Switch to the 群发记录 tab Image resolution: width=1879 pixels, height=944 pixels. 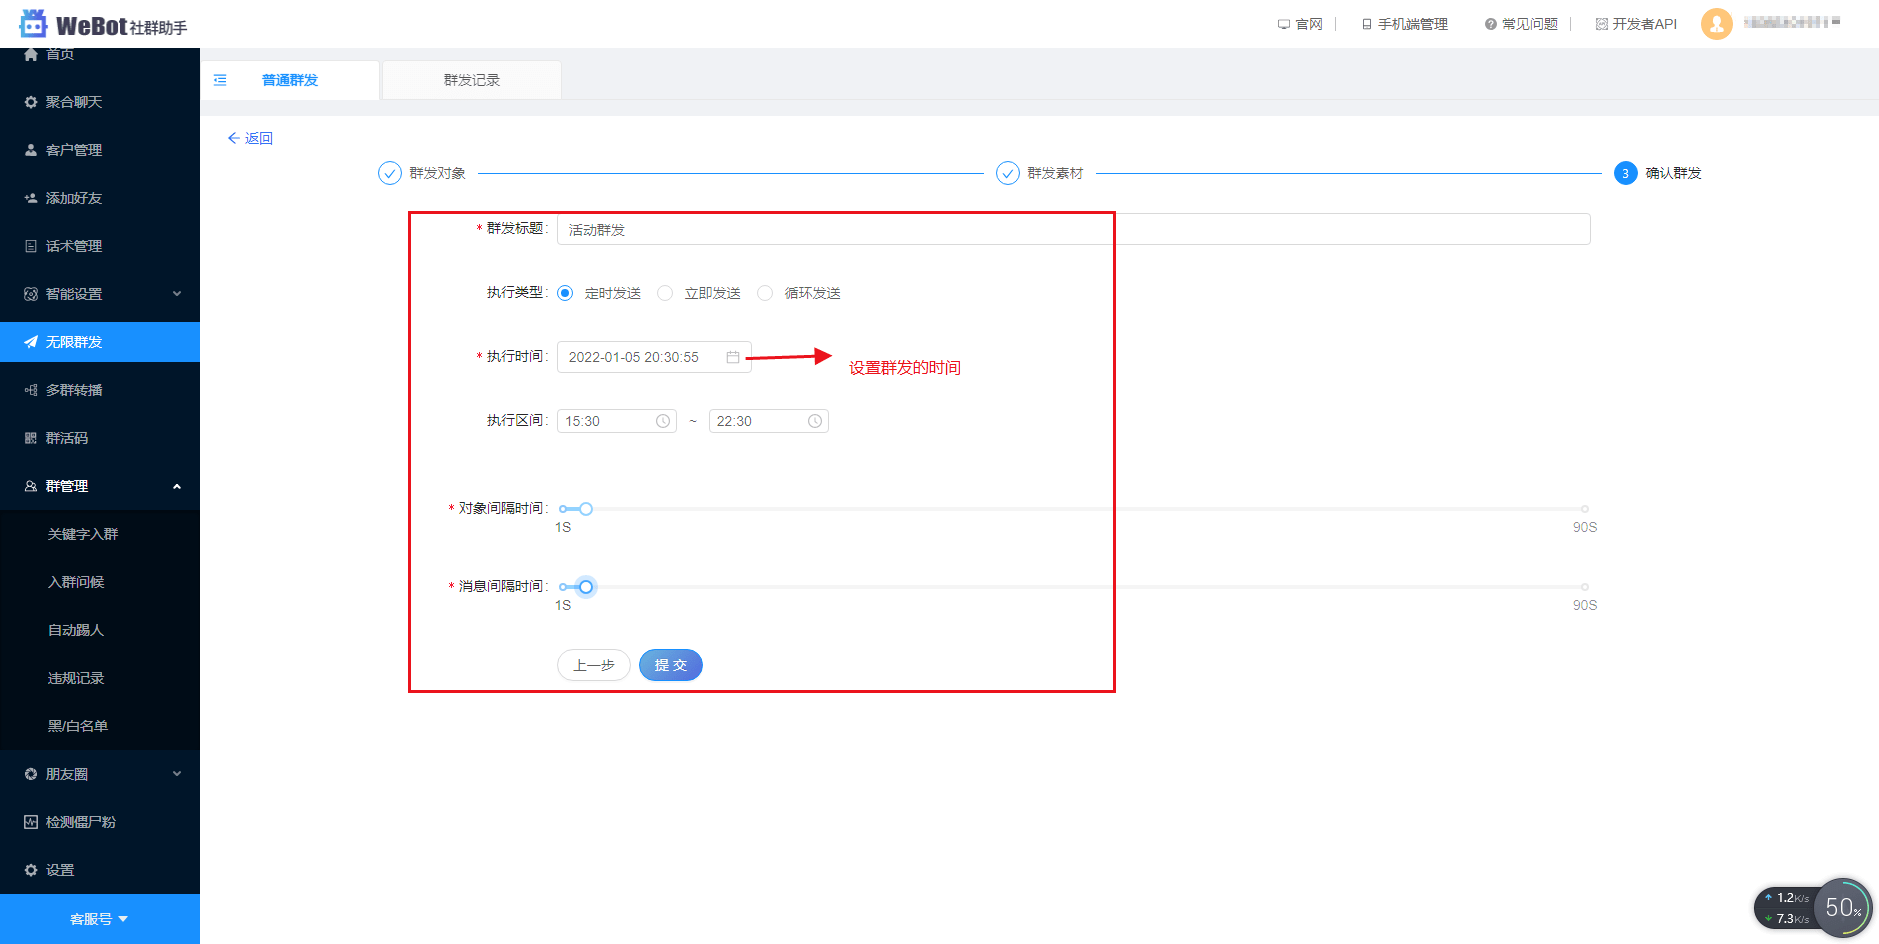tap(472, 80)
